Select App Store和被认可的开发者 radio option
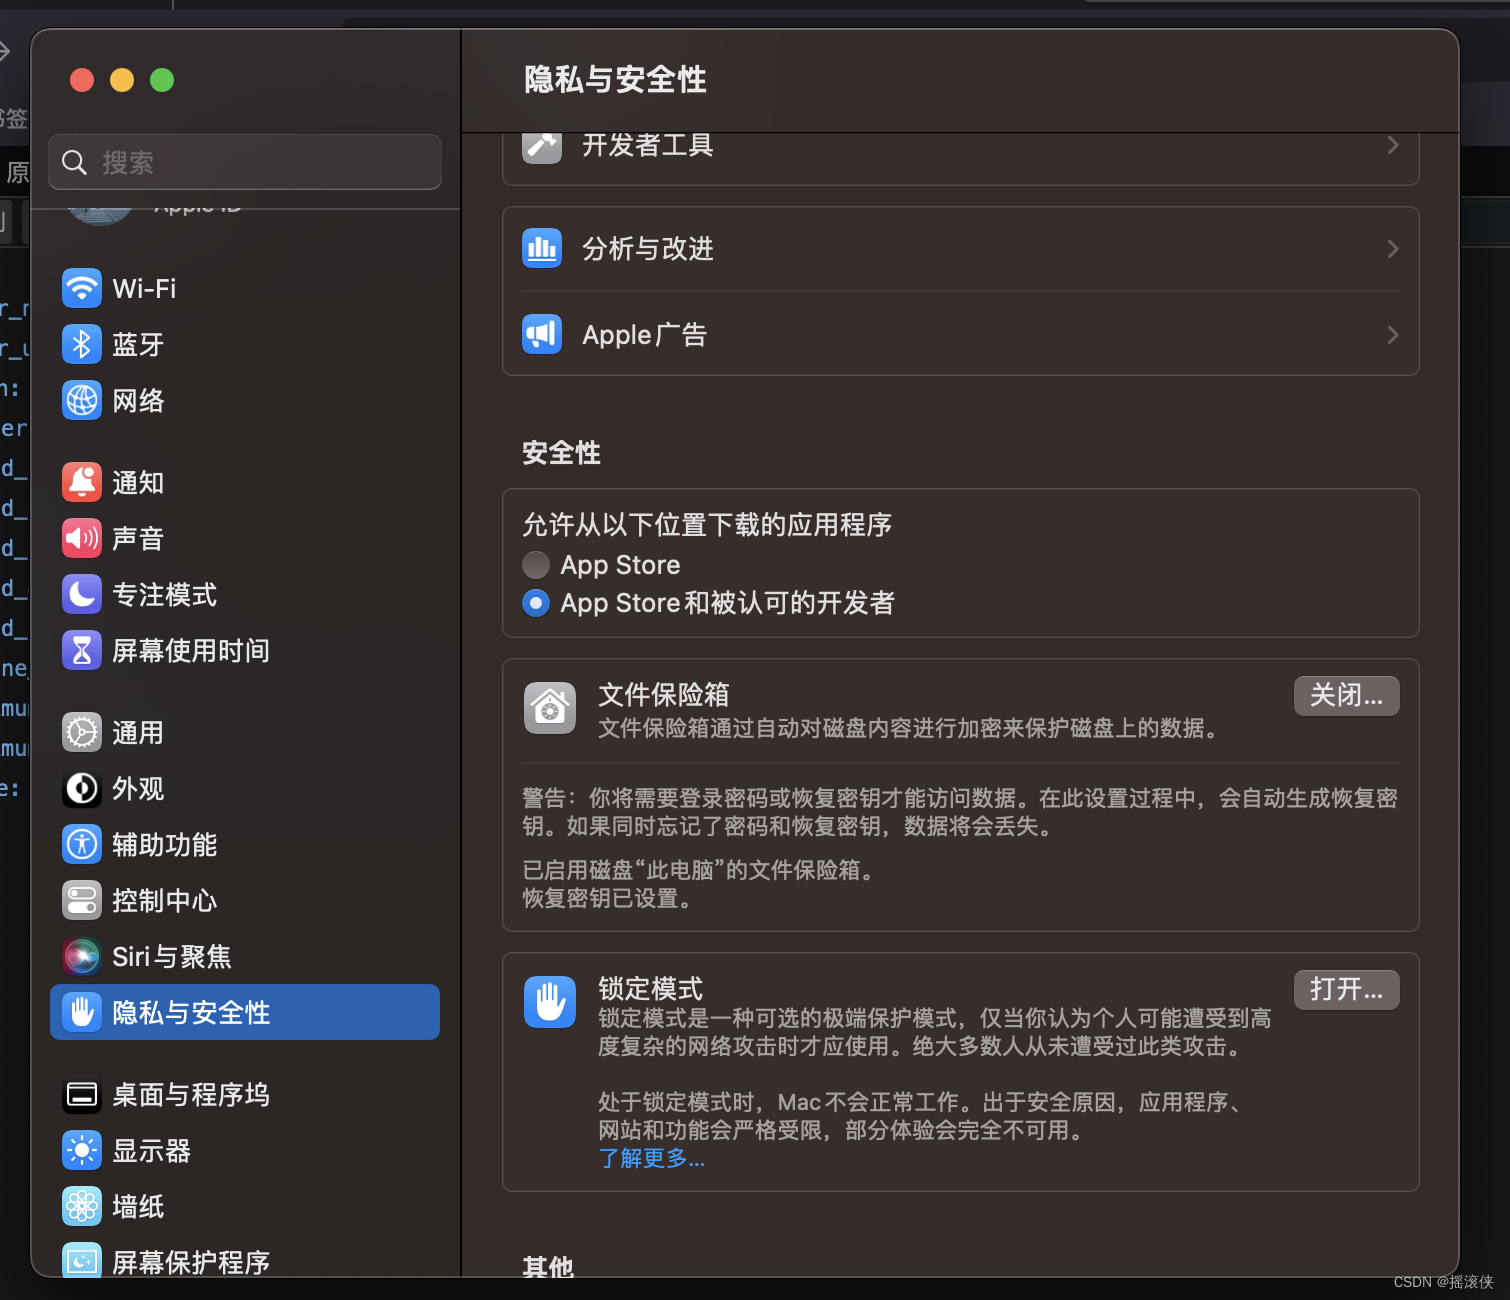 coord(536,603)
